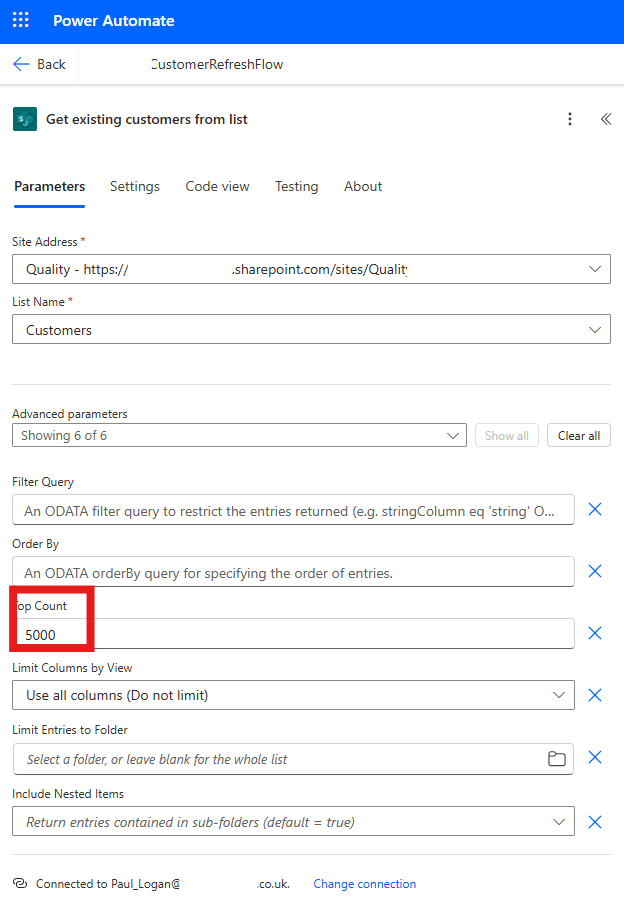Image resolution: width=624 pixels, height=902 pixels.
Task: Click the Show all button
Action: tap(507, 435)
